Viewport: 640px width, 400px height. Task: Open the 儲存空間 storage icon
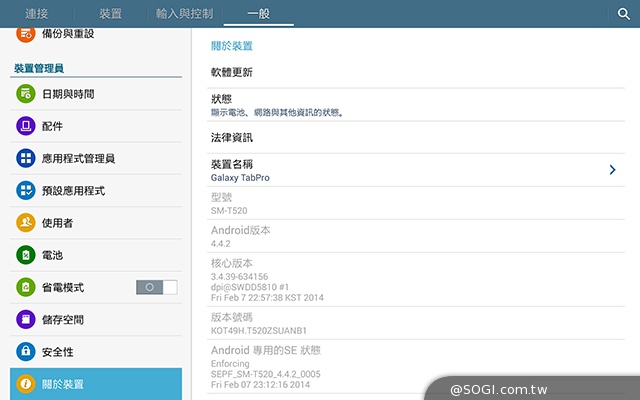(26, 320)
